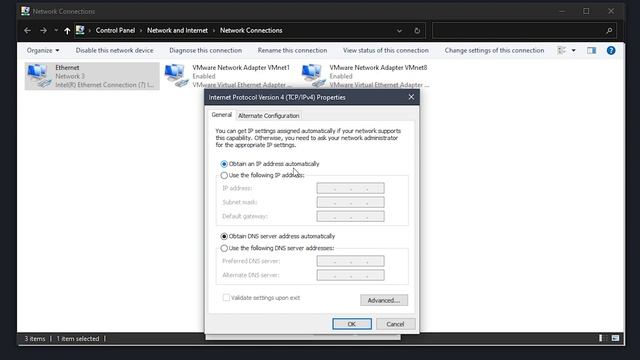640x360 pixels.
Task: Open the Organize menu
Action: tap(43, 51)
